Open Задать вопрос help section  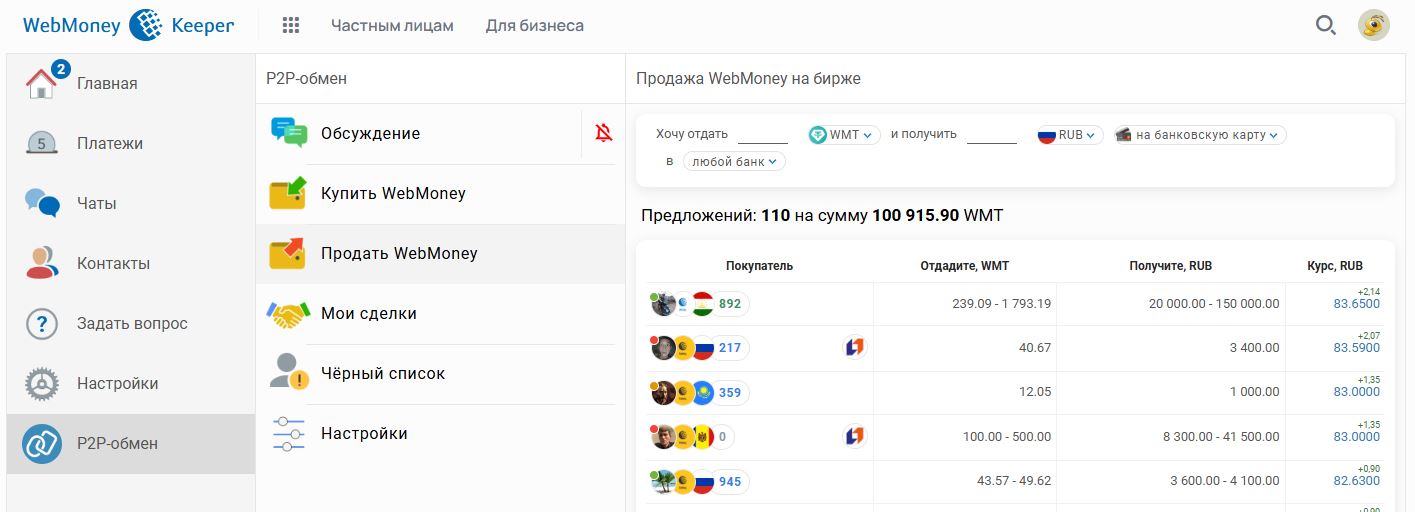pyautogui.click(x=132, y=323)
